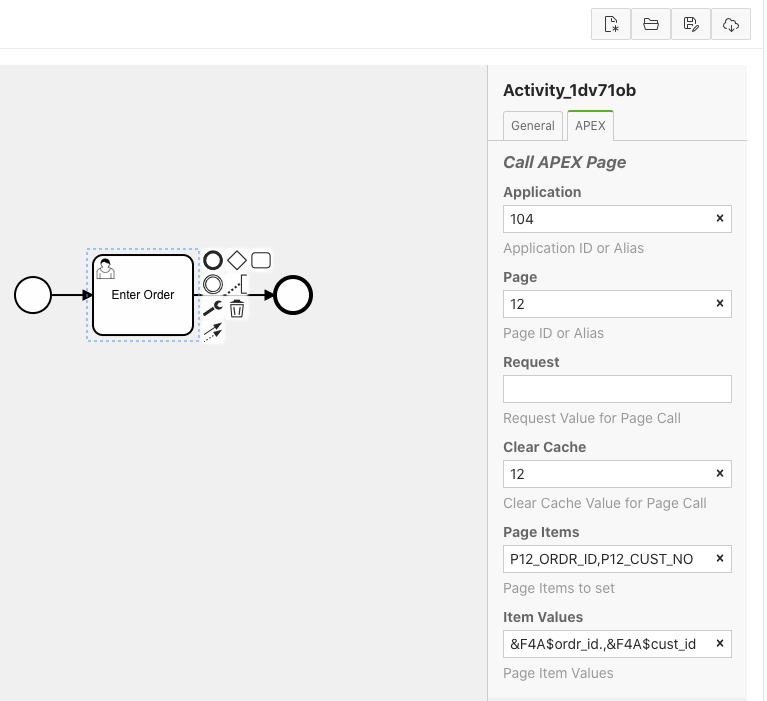This screenshot has width=767, height=701.
Task: Click the Clear Cache input field
Action: click(606, 474)
